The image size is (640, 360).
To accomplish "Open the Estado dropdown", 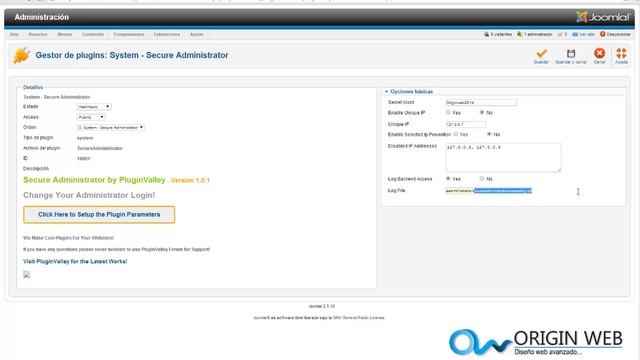I will (x=94, y=107).
